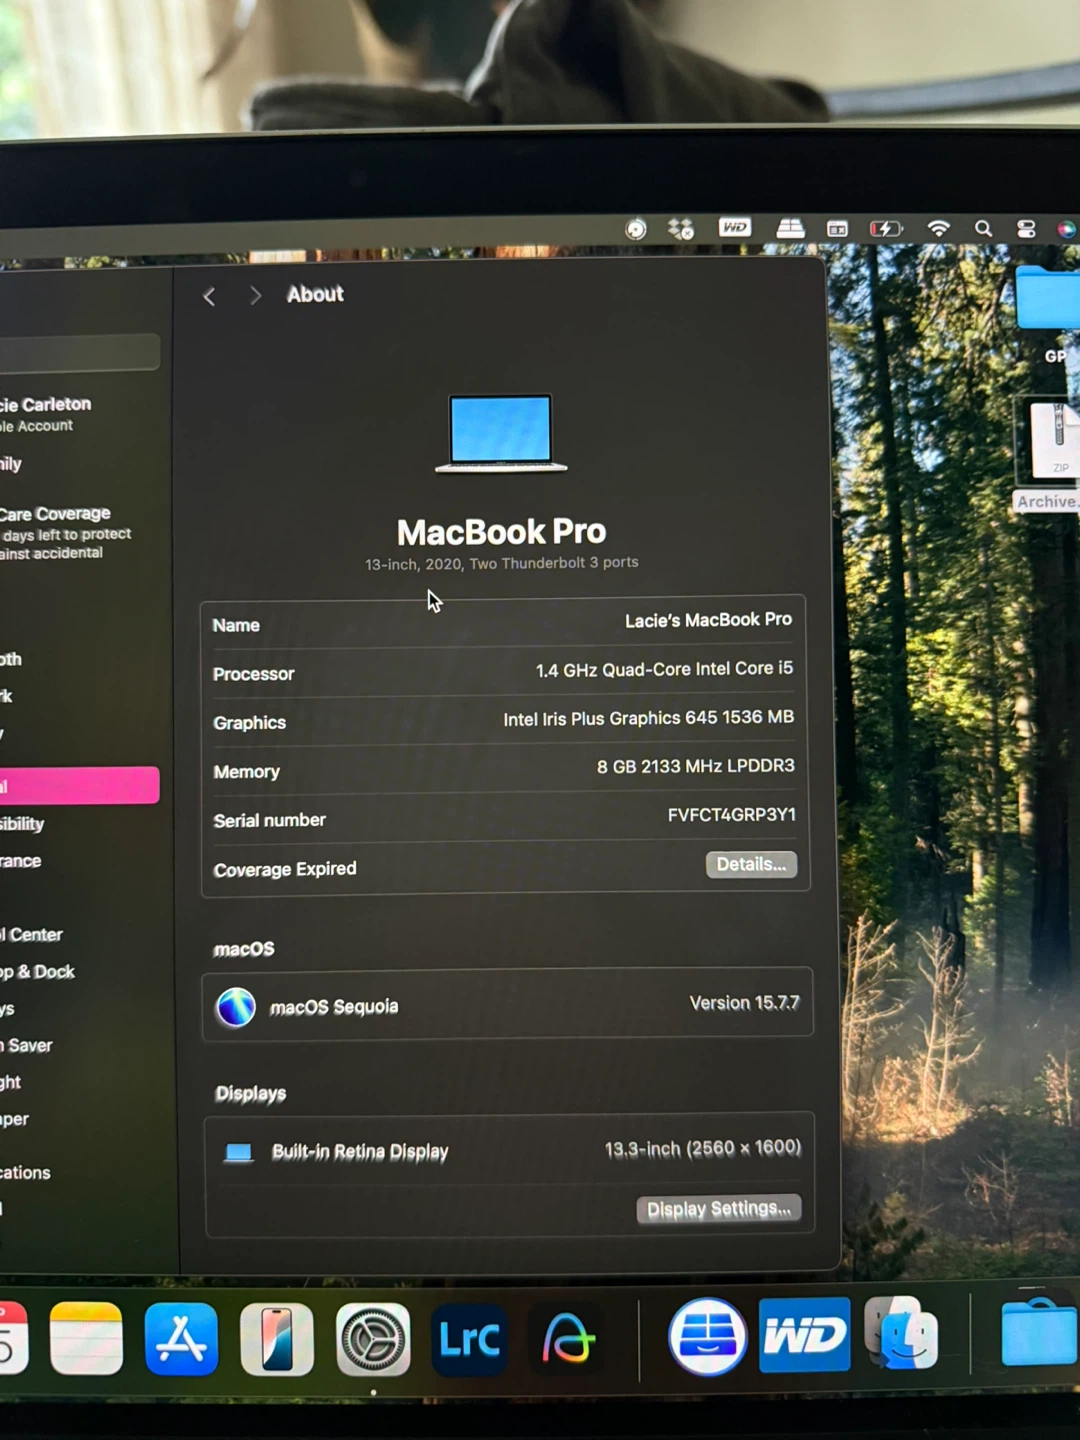Image resolution: width=1080 pixels, height=1440 pixels.
Task: Click the search field in Settings sidebar
Action: pyautogui.click(x=78, y=352)
